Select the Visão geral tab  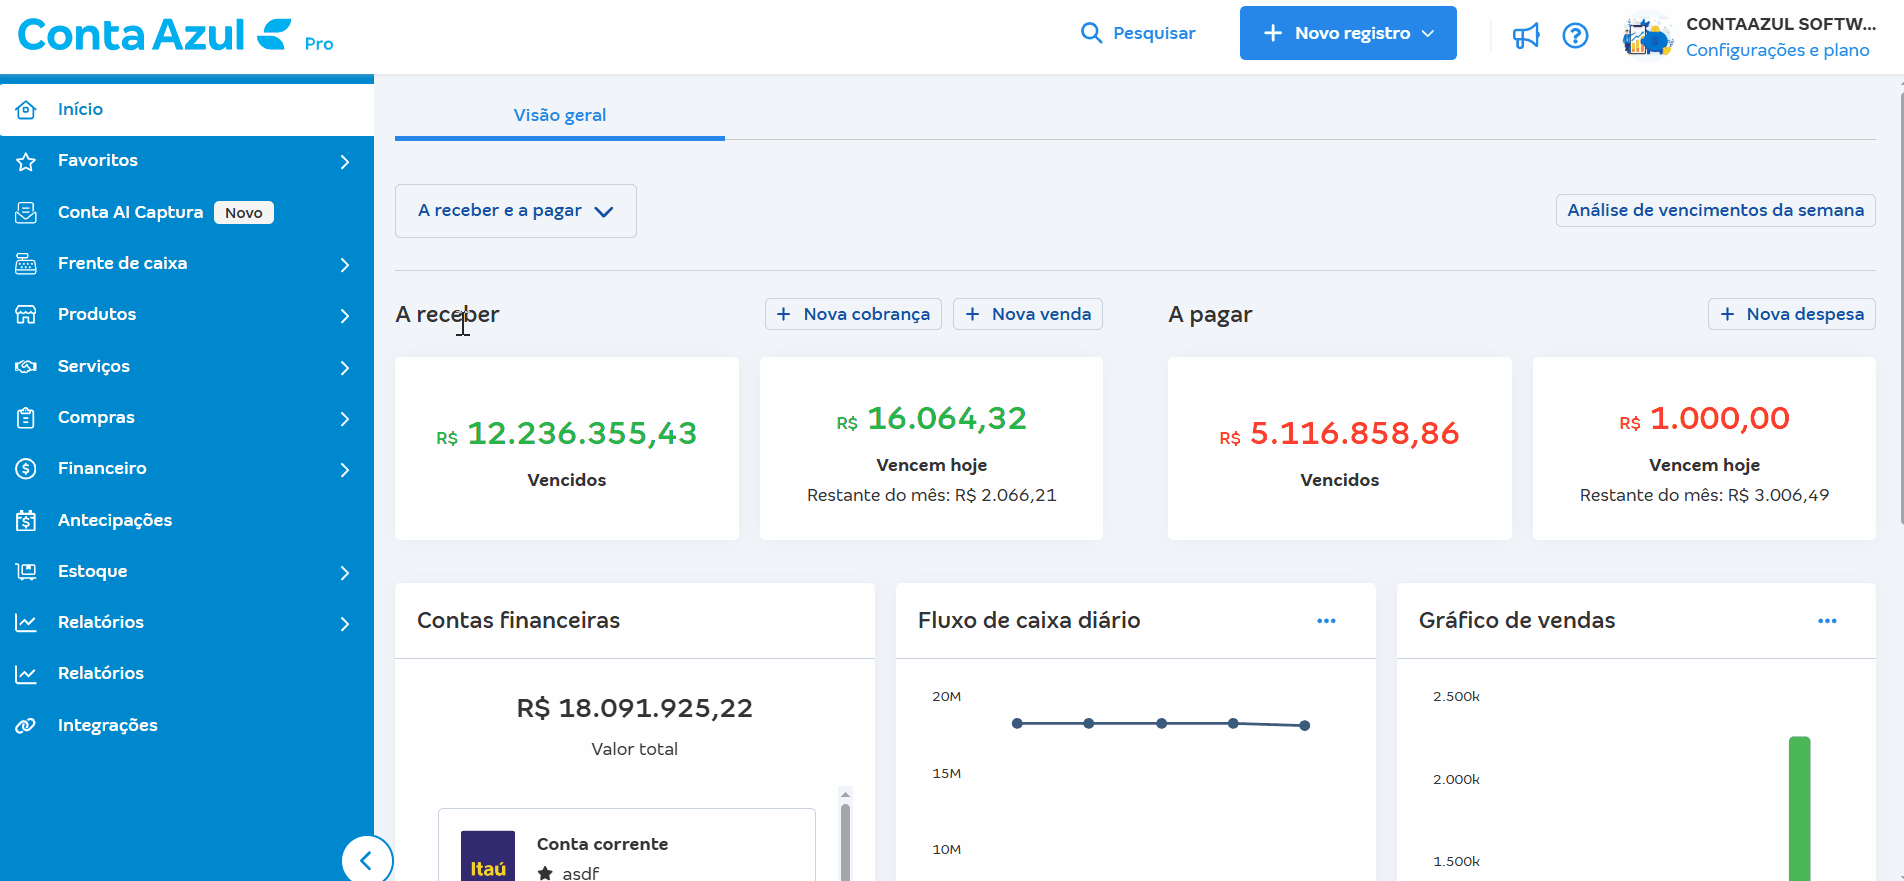click(x=559, y=115)
